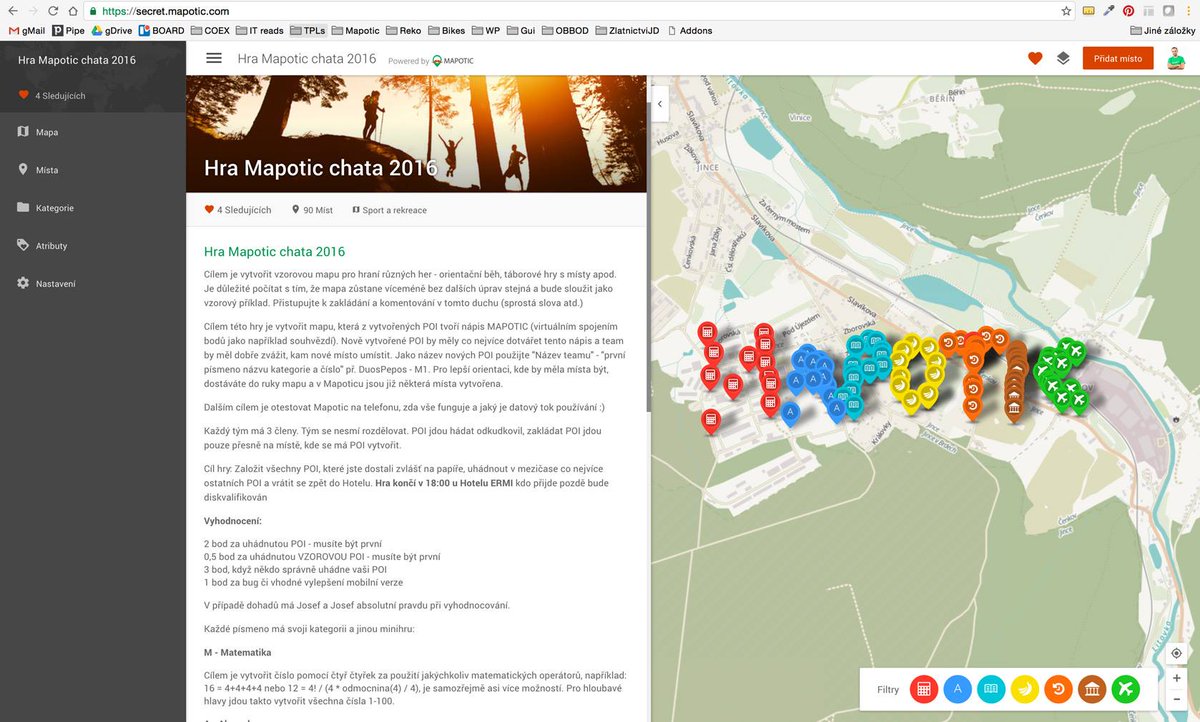Screen dimensions: 1200x722
Task: Click 4 Sledujících under the banner image
Action: 238,210
